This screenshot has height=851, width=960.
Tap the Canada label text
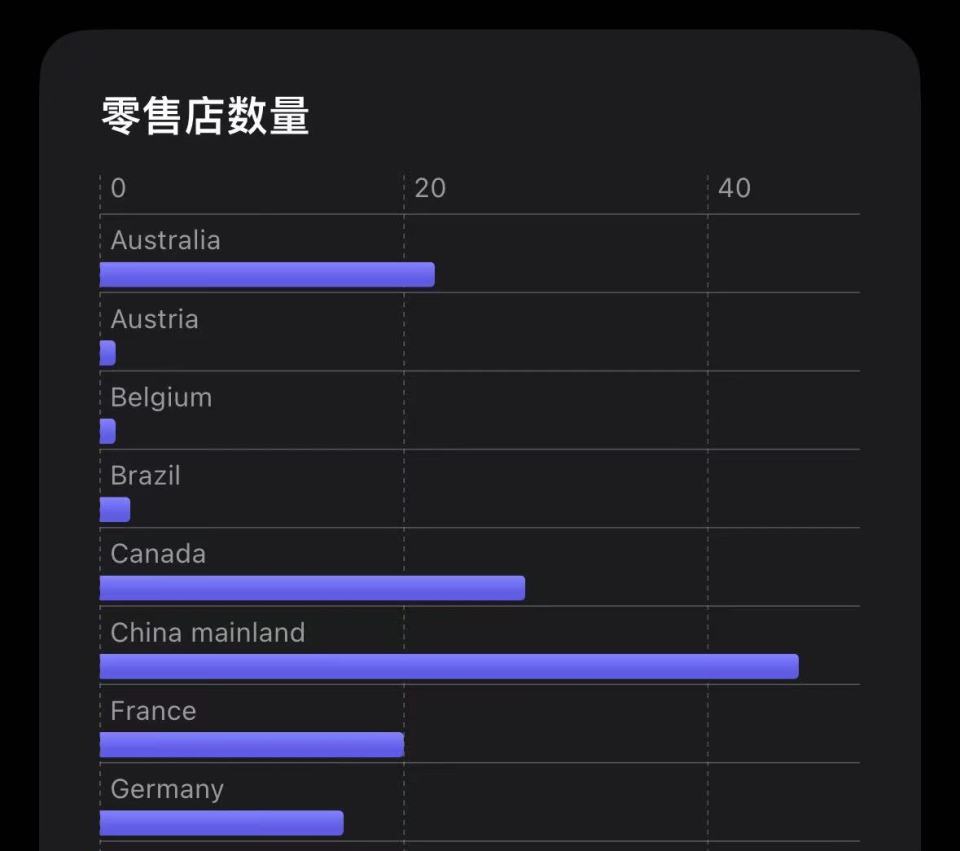click(158, 554)
